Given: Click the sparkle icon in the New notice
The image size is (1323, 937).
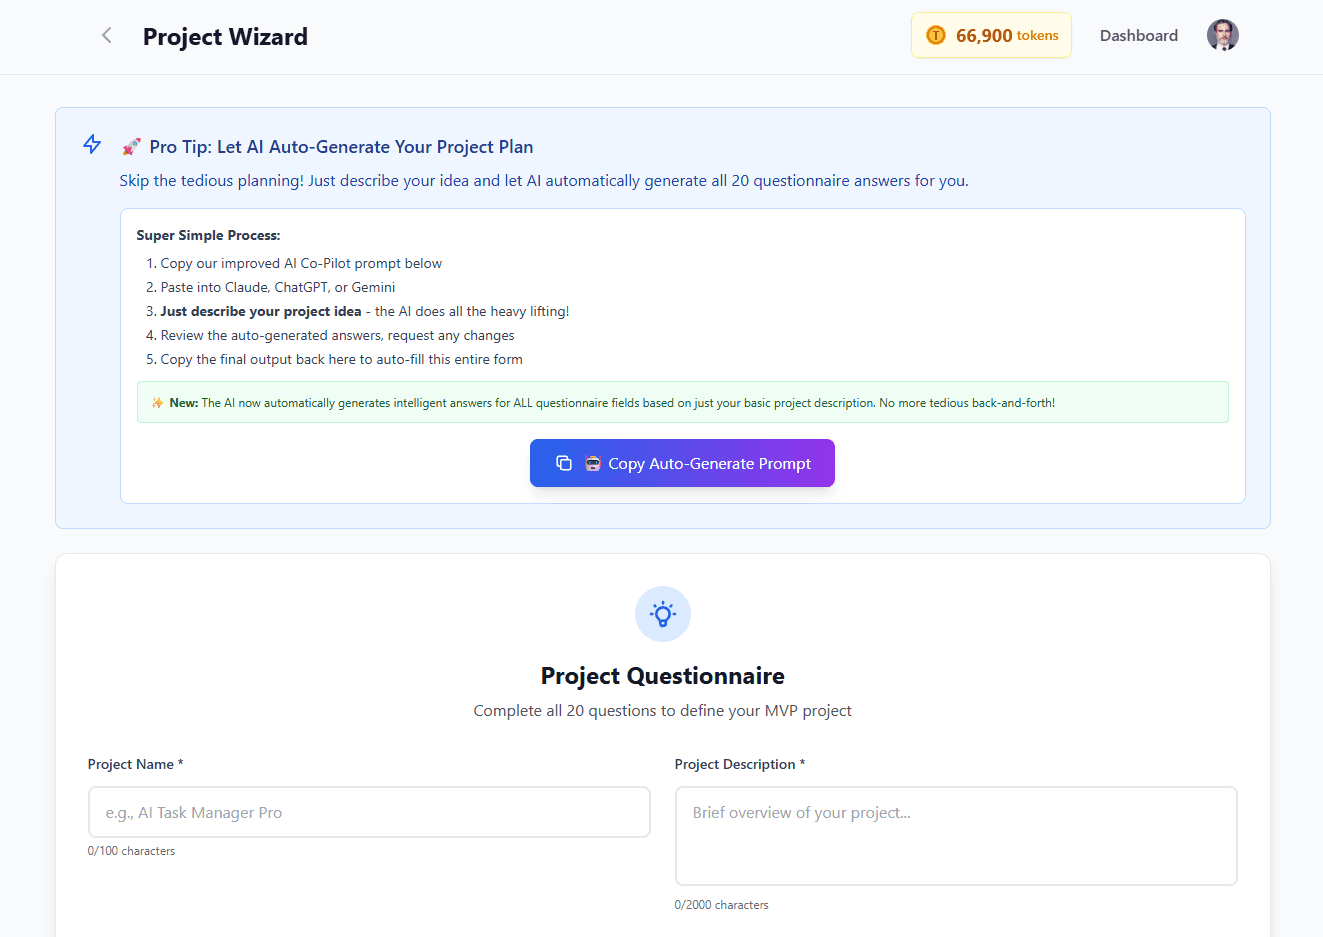Looking at the screenshot, I should [x=157, y=403].
